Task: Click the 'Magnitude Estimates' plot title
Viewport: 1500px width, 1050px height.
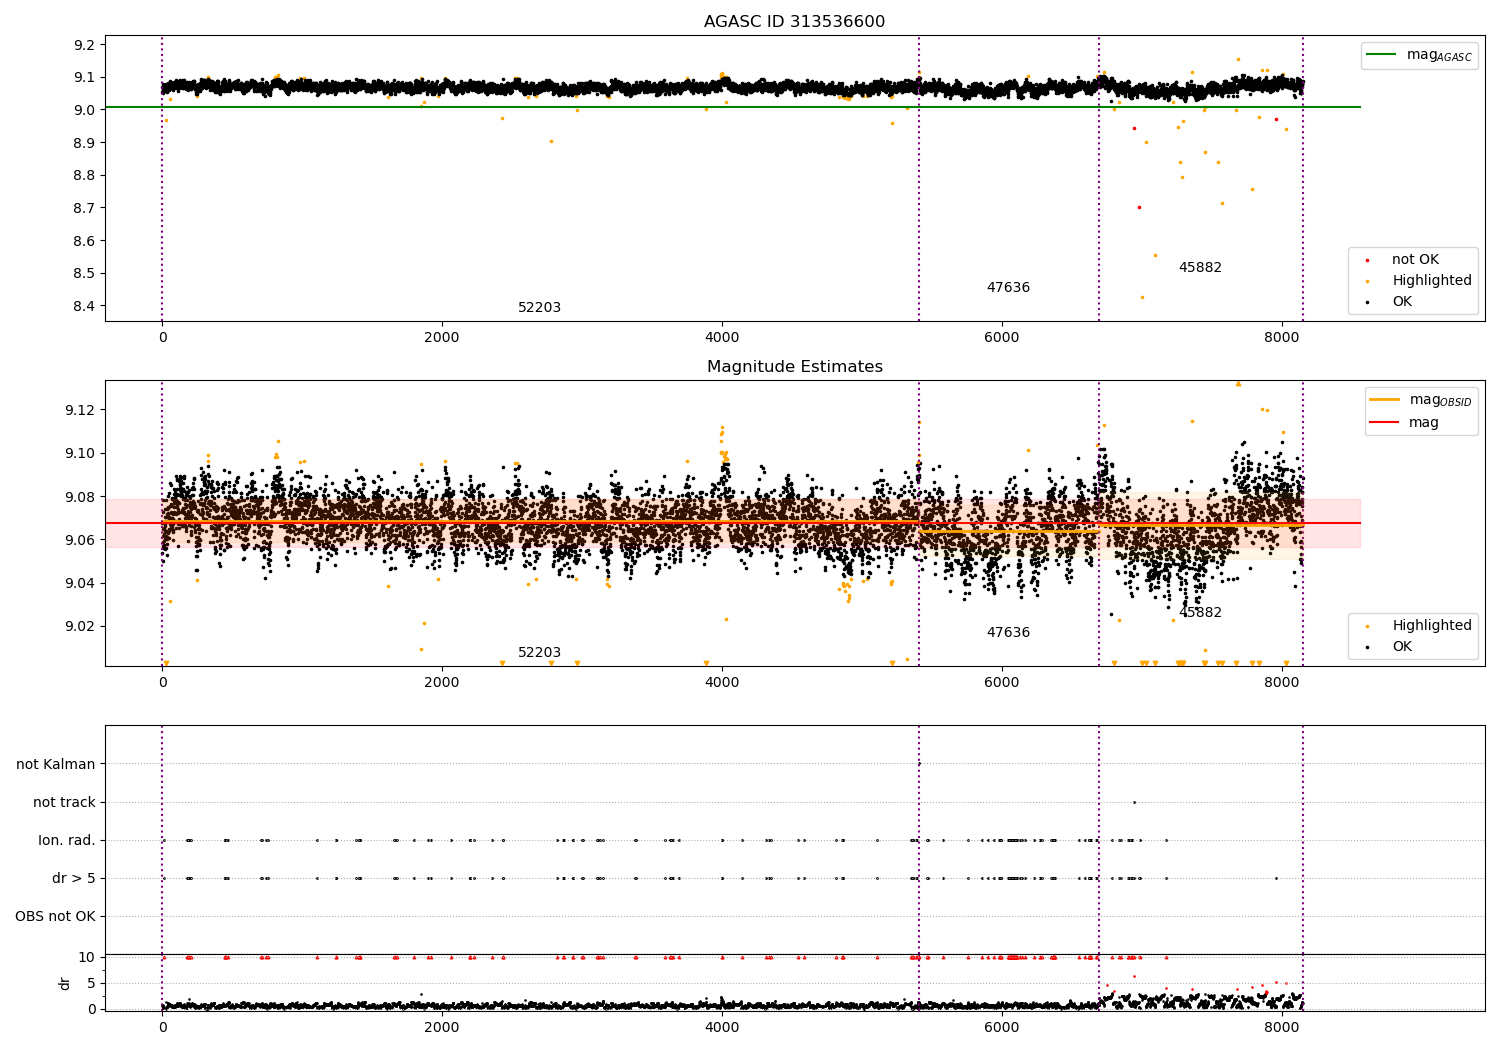Action: coord(794,367)
